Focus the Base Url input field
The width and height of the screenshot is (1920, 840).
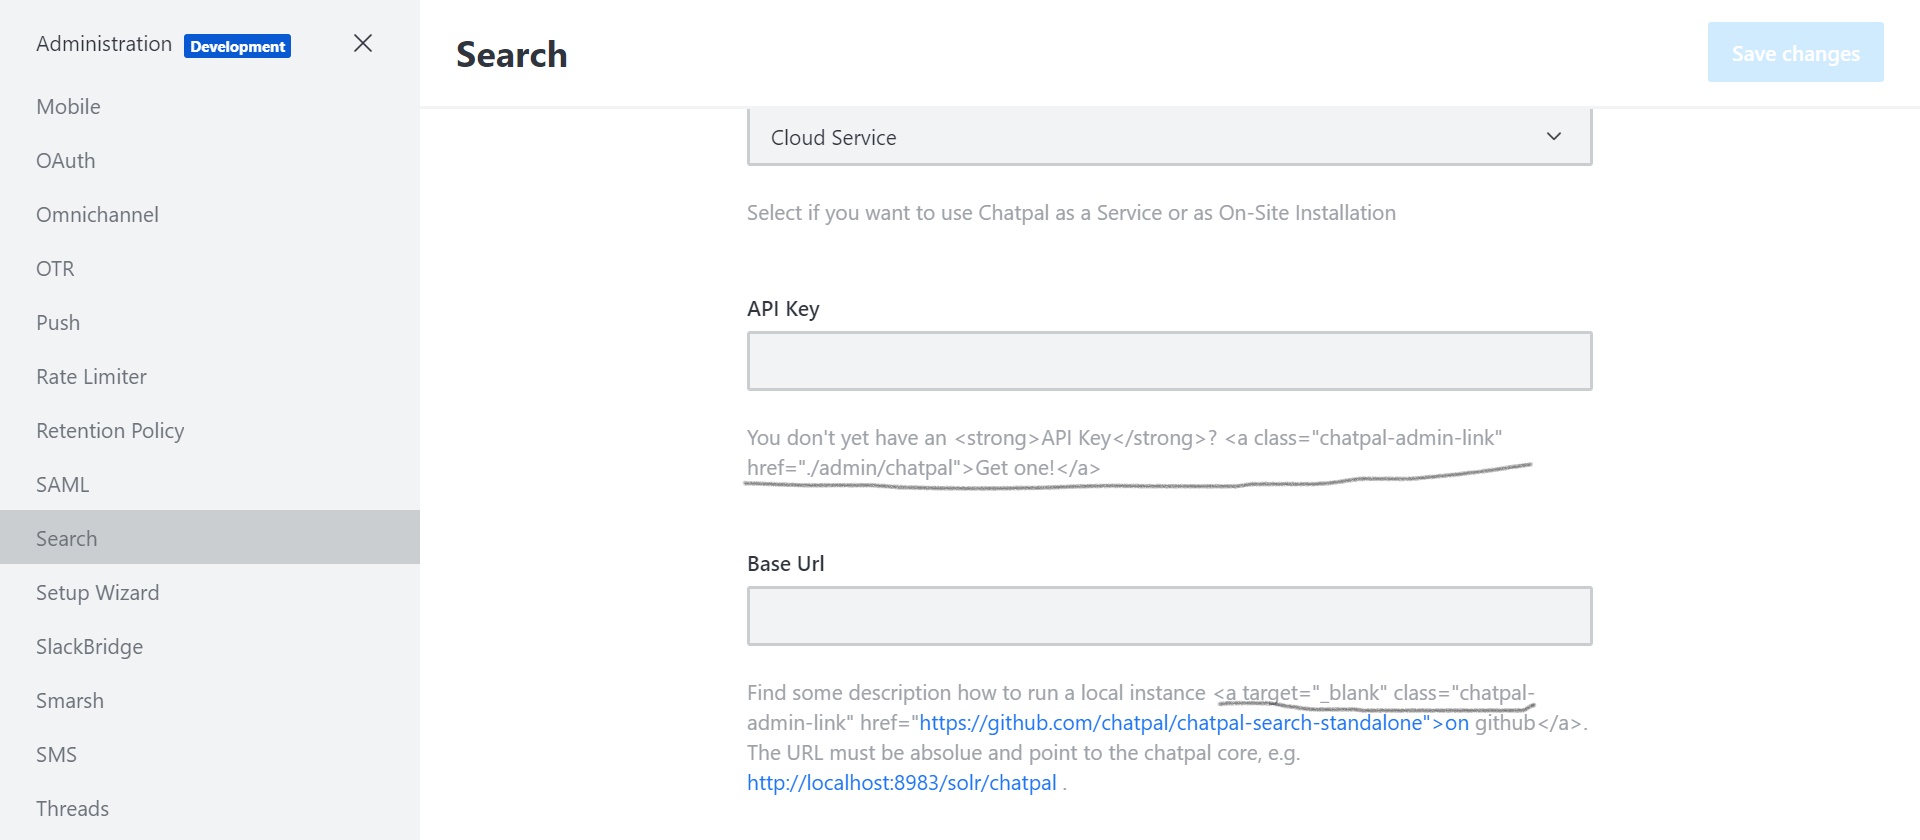click(x=1169, y=616)
